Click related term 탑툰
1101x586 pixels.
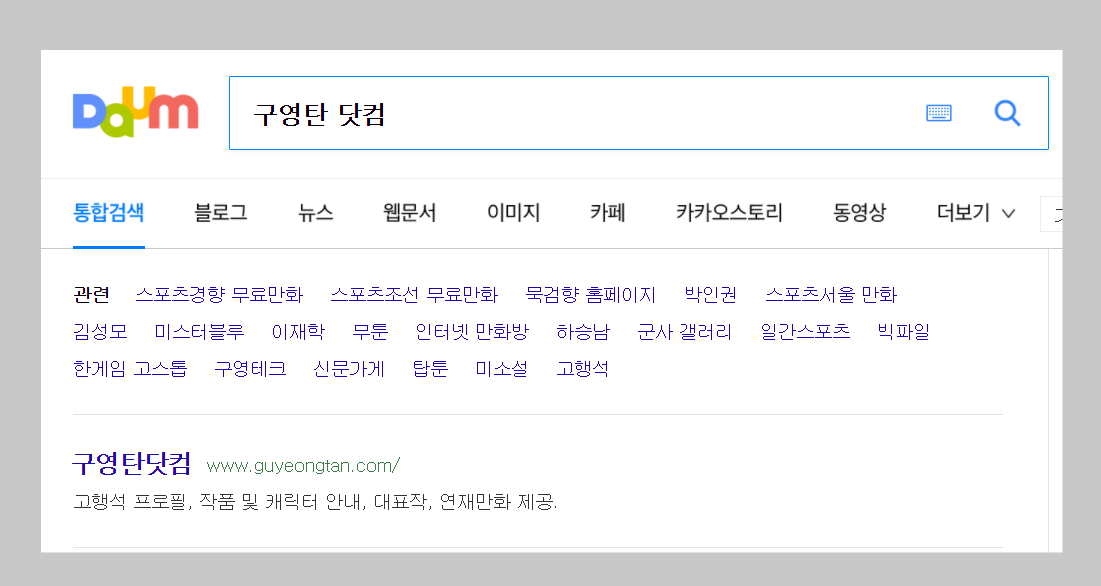(430, 368)
